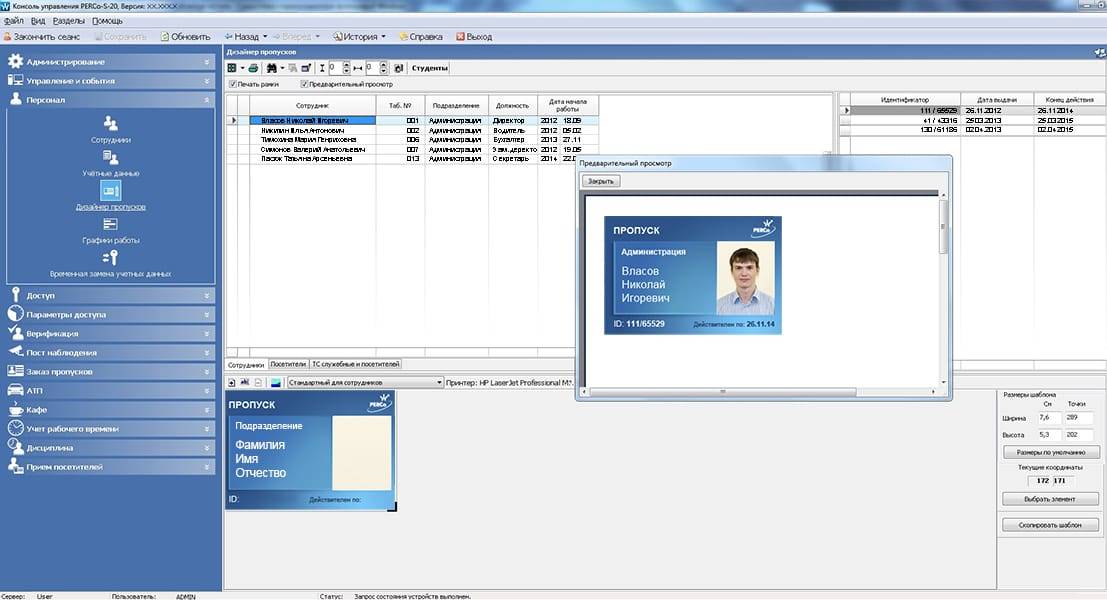Click the binoculars search icon
The height and width of the screenshot is (600, 1107).
(x=270, y=68)
